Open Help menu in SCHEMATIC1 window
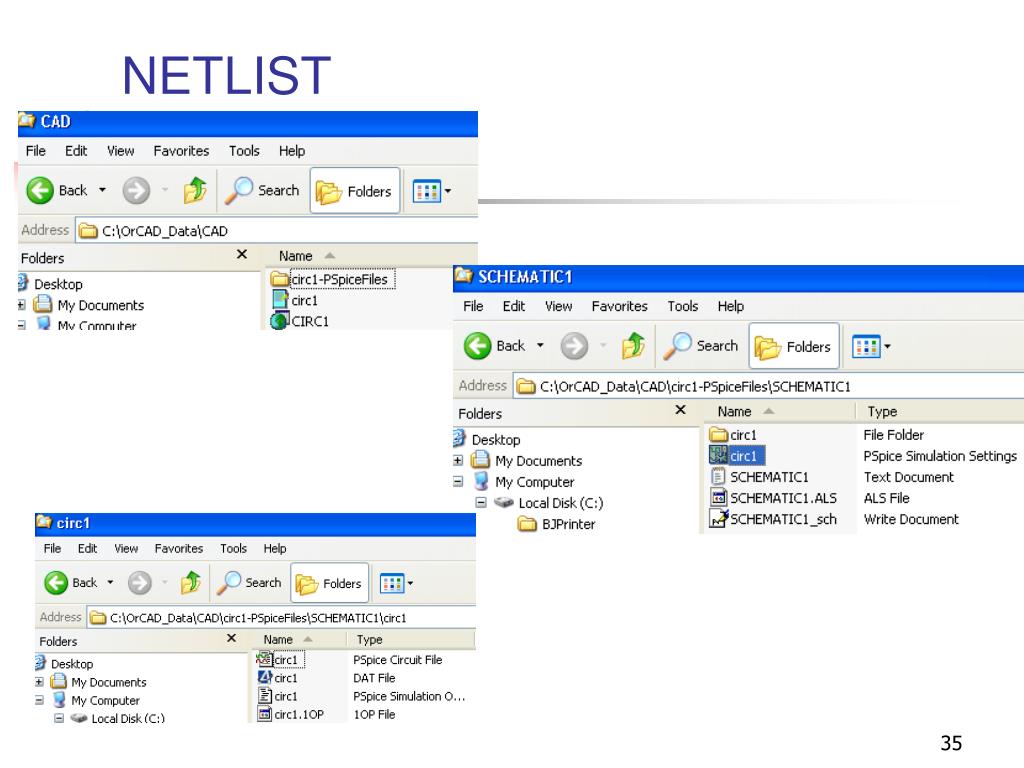 tap(730, 306)
